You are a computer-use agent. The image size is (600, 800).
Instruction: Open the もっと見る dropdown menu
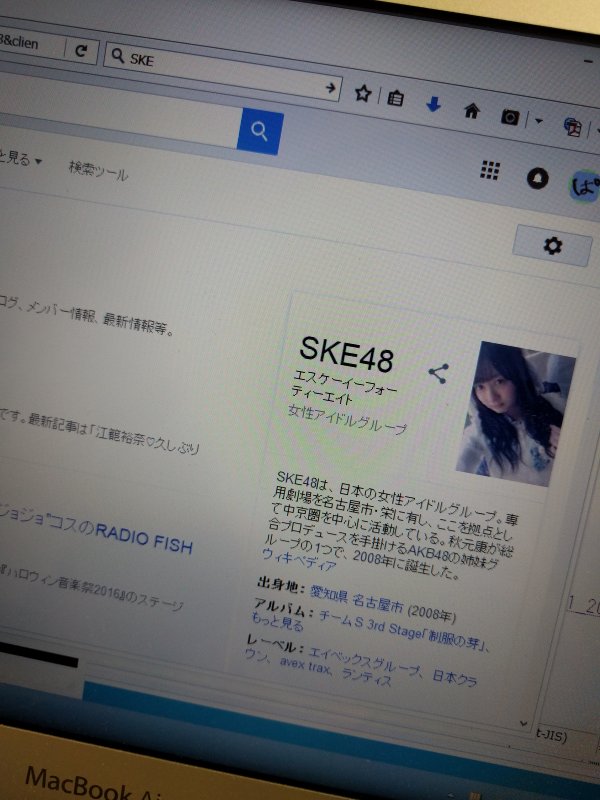point(20,159)
